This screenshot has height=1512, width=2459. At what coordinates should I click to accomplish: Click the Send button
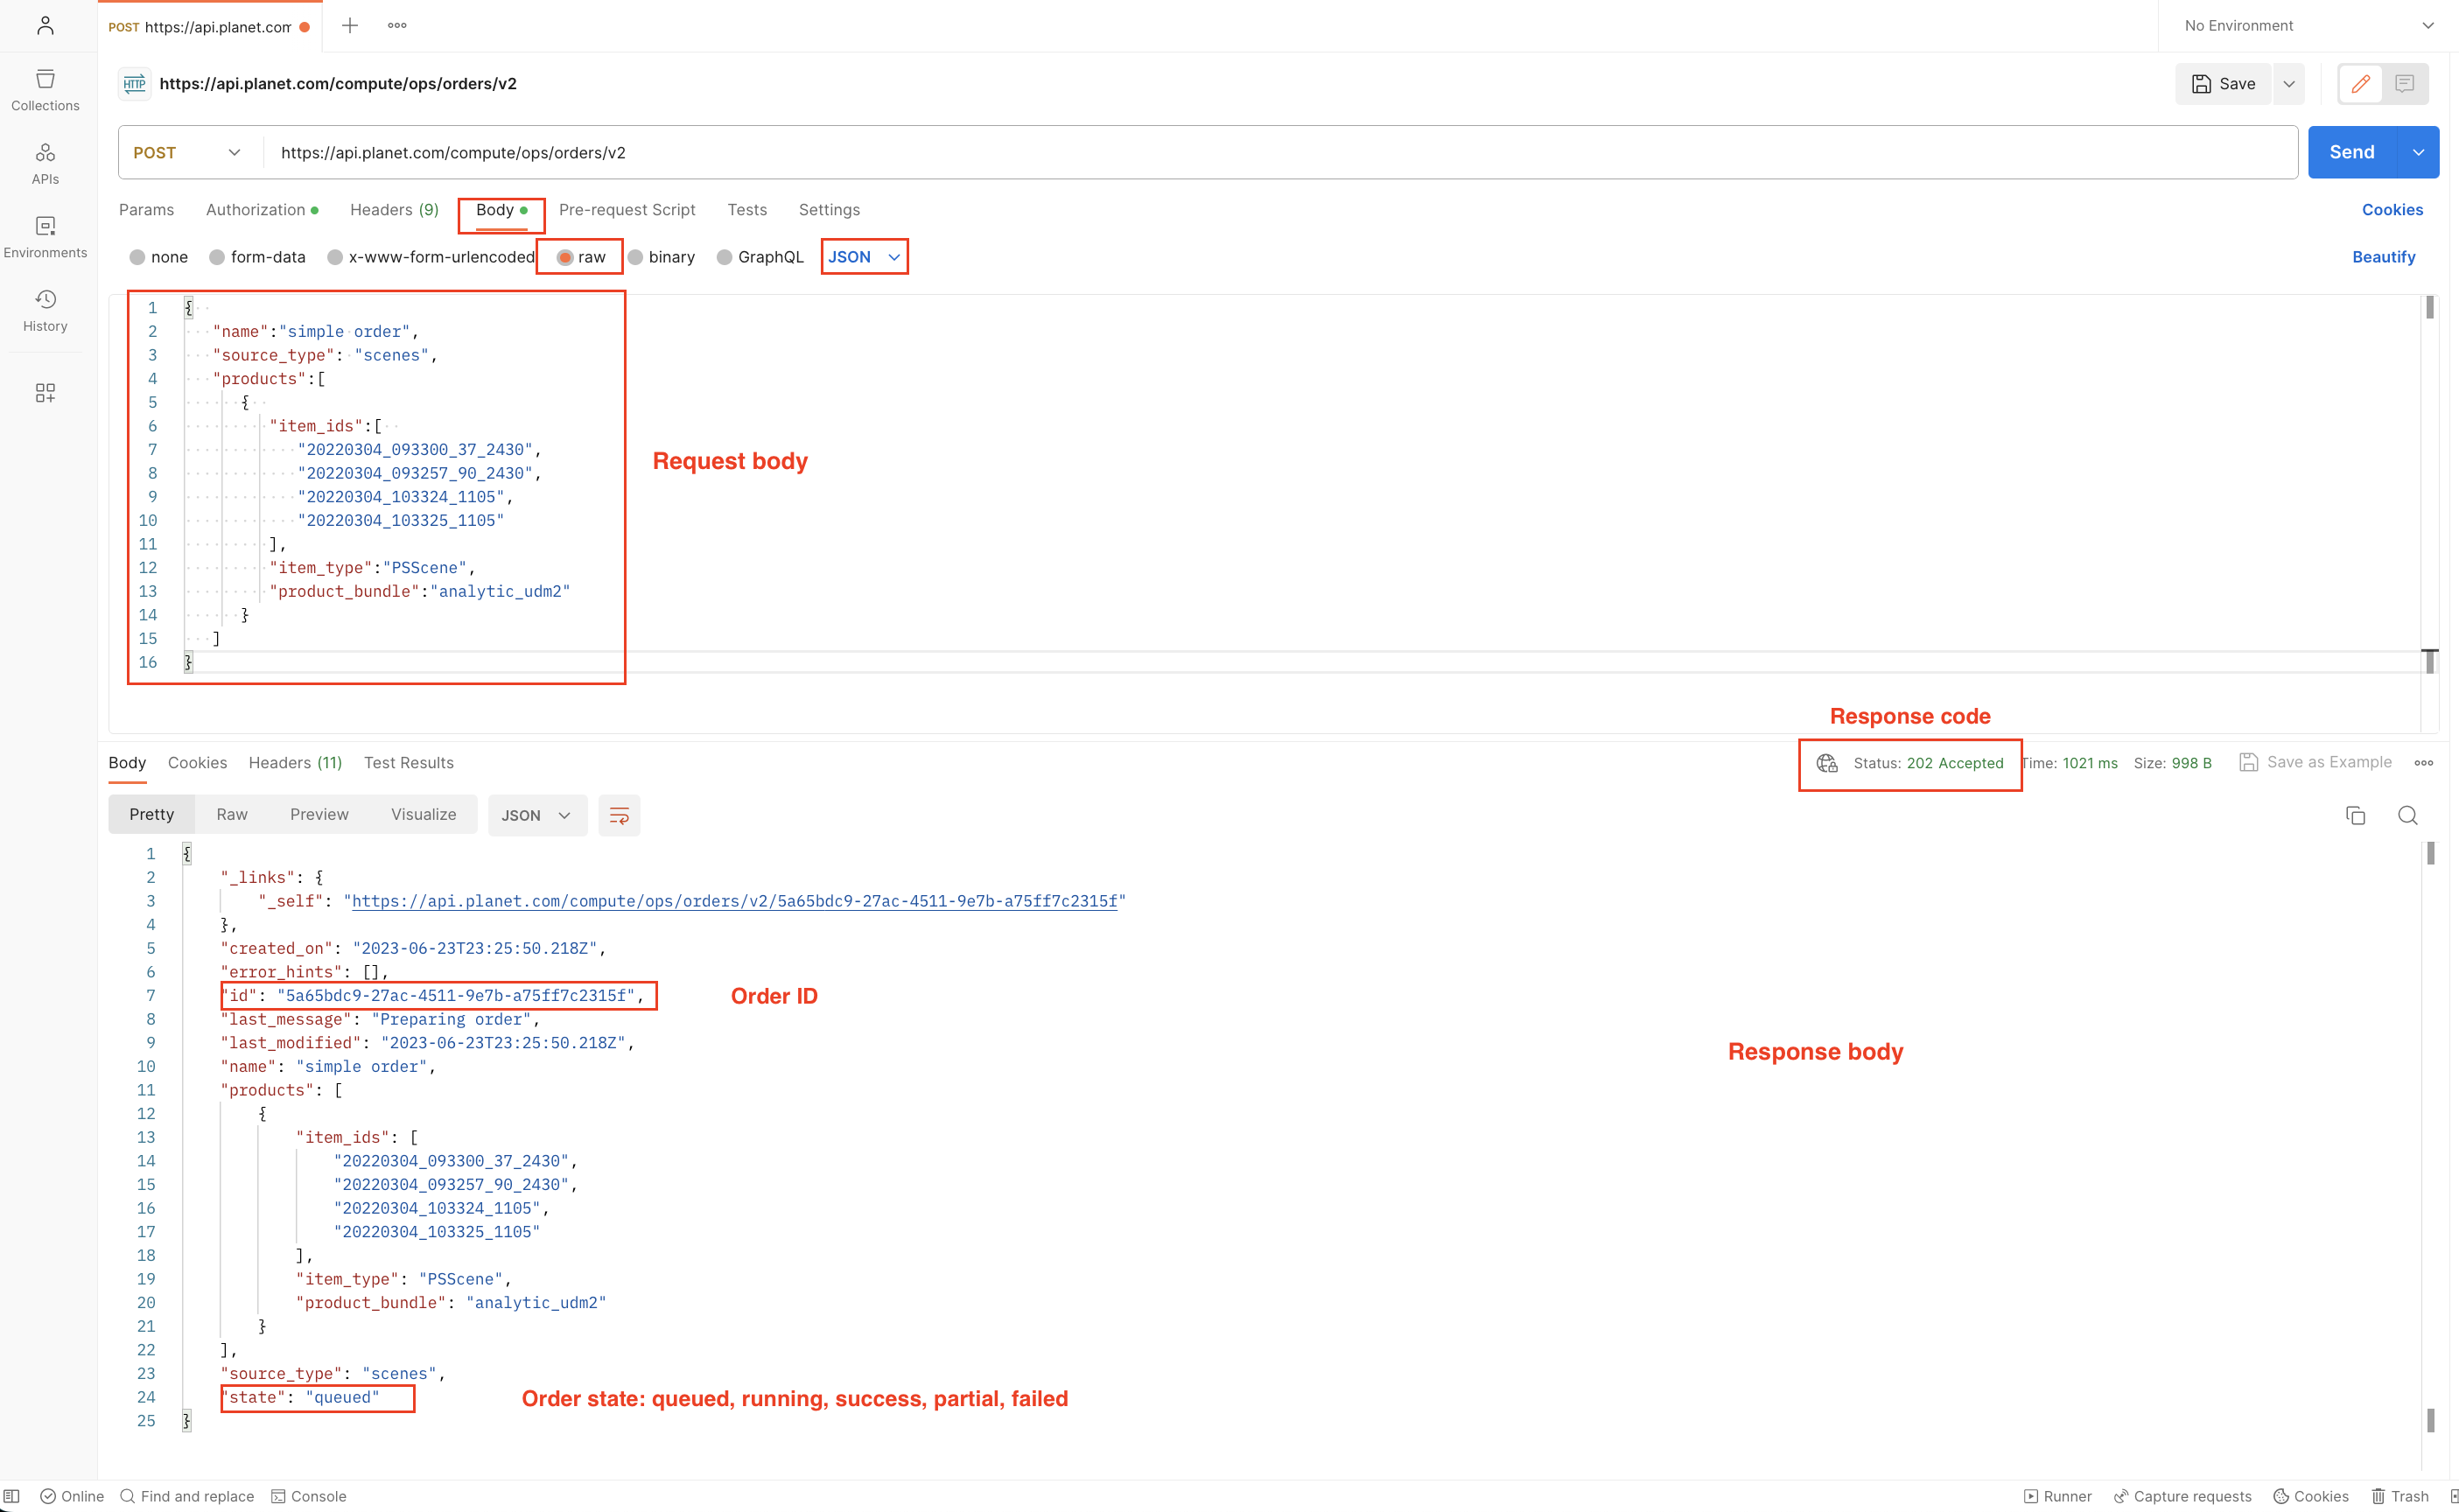[2351, 152]
